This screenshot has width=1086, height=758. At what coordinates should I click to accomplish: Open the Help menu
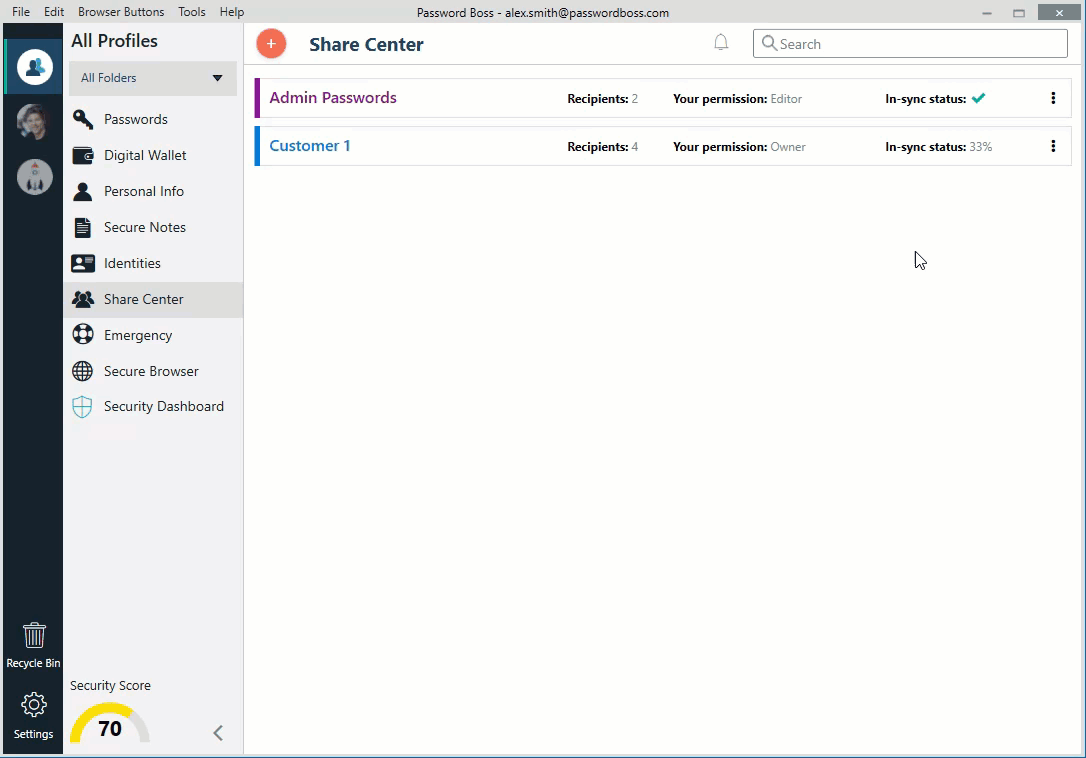pos(231,12)
